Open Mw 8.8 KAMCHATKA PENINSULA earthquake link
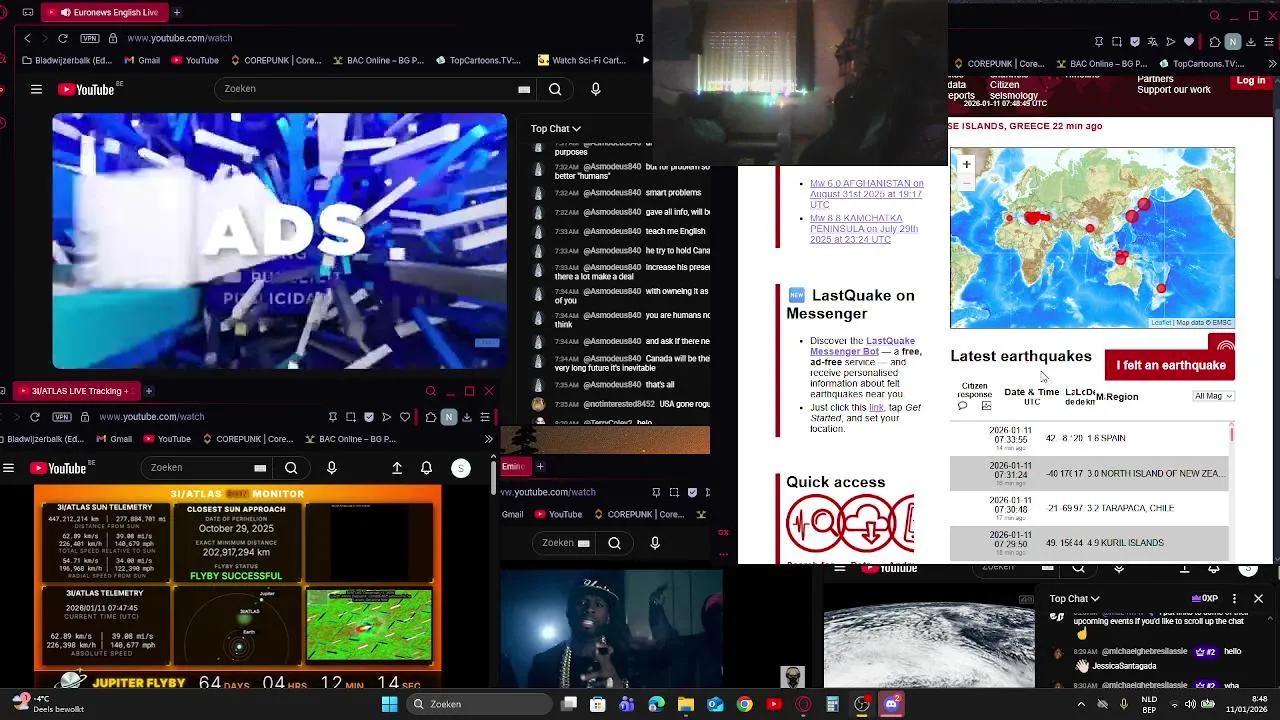Screen dimensions: 1280x720 864,229
